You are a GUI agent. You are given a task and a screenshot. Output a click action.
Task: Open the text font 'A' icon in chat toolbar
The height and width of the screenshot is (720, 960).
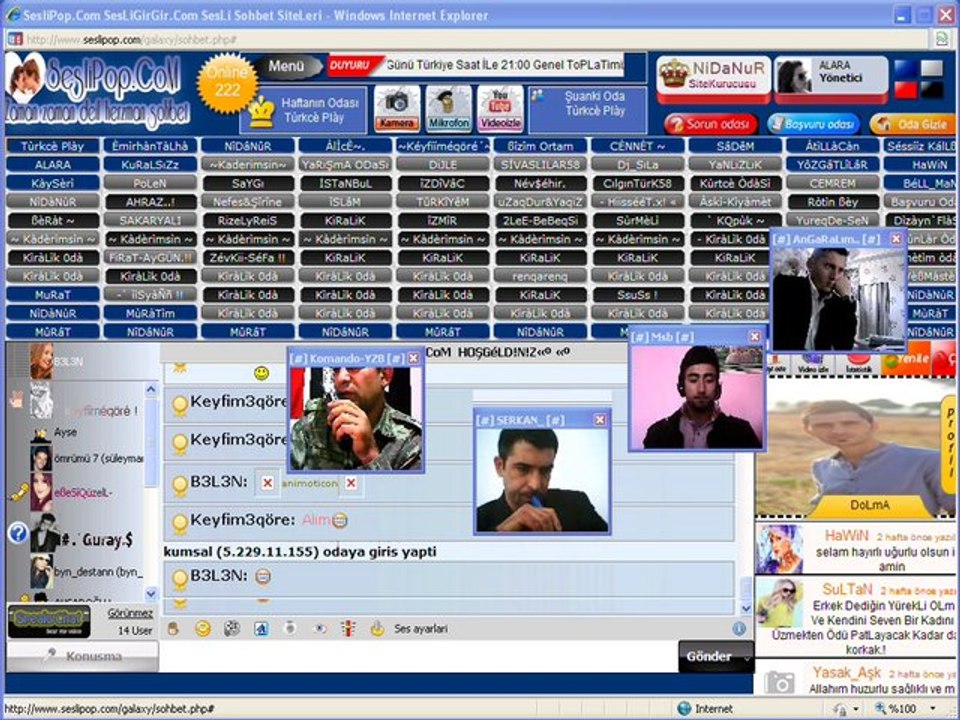coord(261,629)
